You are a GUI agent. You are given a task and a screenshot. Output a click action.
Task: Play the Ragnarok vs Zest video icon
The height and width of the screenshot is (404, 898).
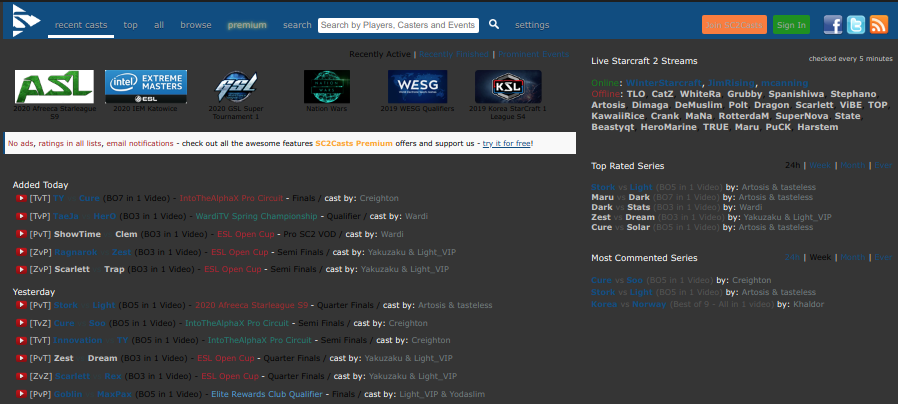coord(22,252)
